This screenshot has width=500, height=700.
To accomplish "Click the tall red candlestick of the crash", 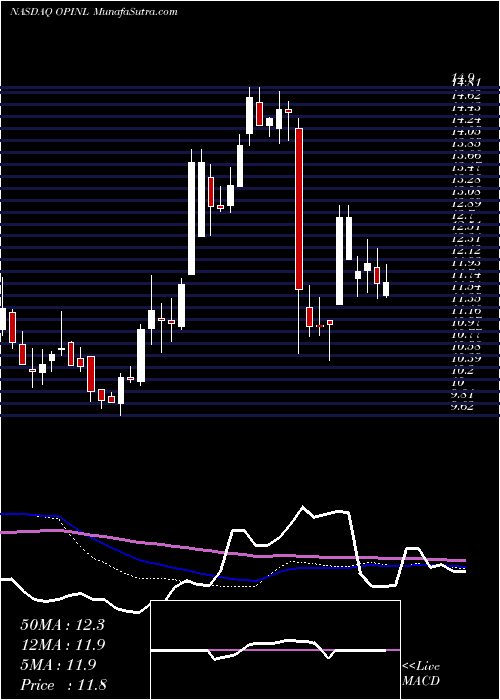I will point(299,209).
